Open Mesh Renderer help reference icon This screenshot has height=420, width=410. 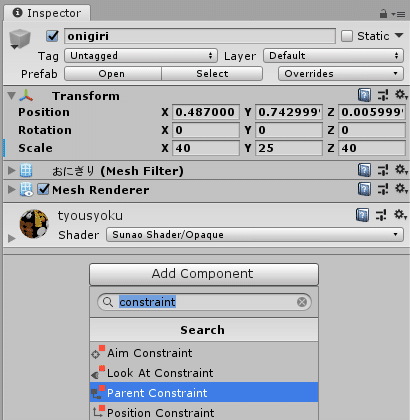[364, 189]
